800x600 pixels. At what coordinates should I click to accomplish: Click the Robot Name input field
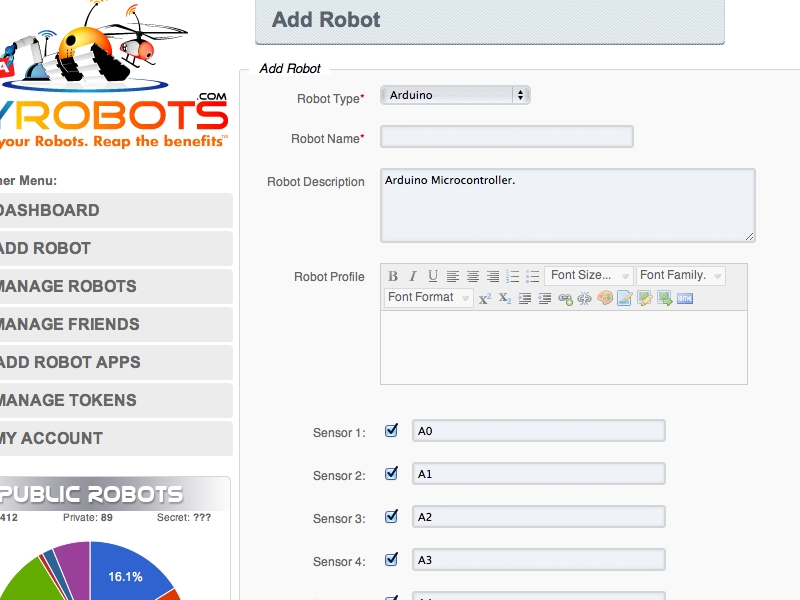(507, 137)
